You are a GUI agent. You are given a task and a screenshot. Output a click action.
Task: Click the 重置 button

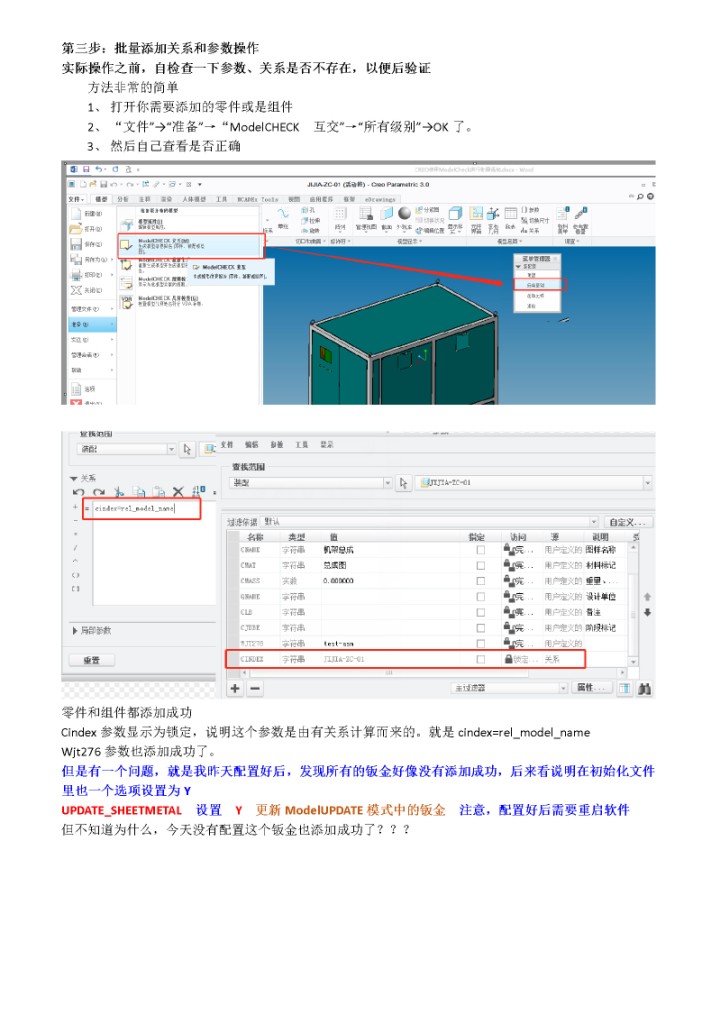pos(91,660)
